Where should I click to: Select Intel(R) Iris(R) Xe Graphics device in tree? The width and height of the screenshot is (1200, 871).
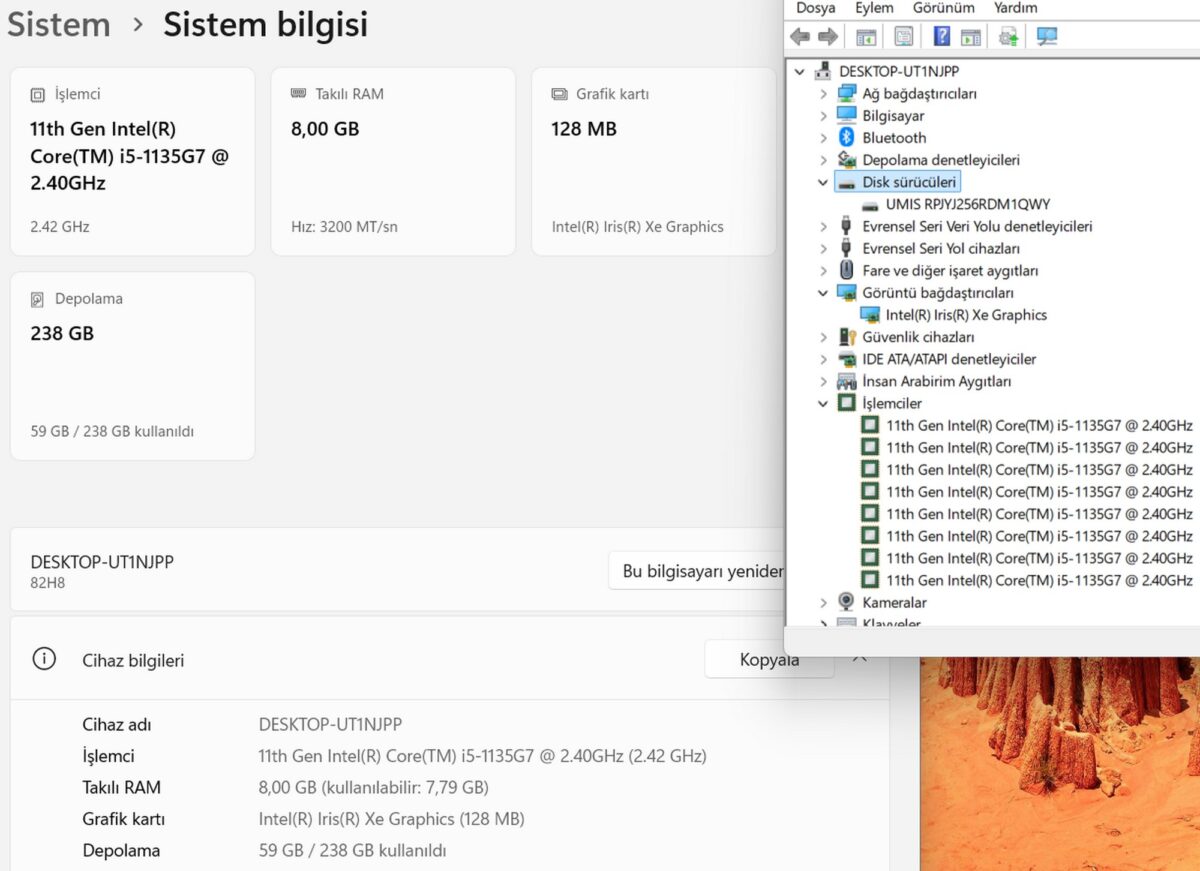pos(966,314)
